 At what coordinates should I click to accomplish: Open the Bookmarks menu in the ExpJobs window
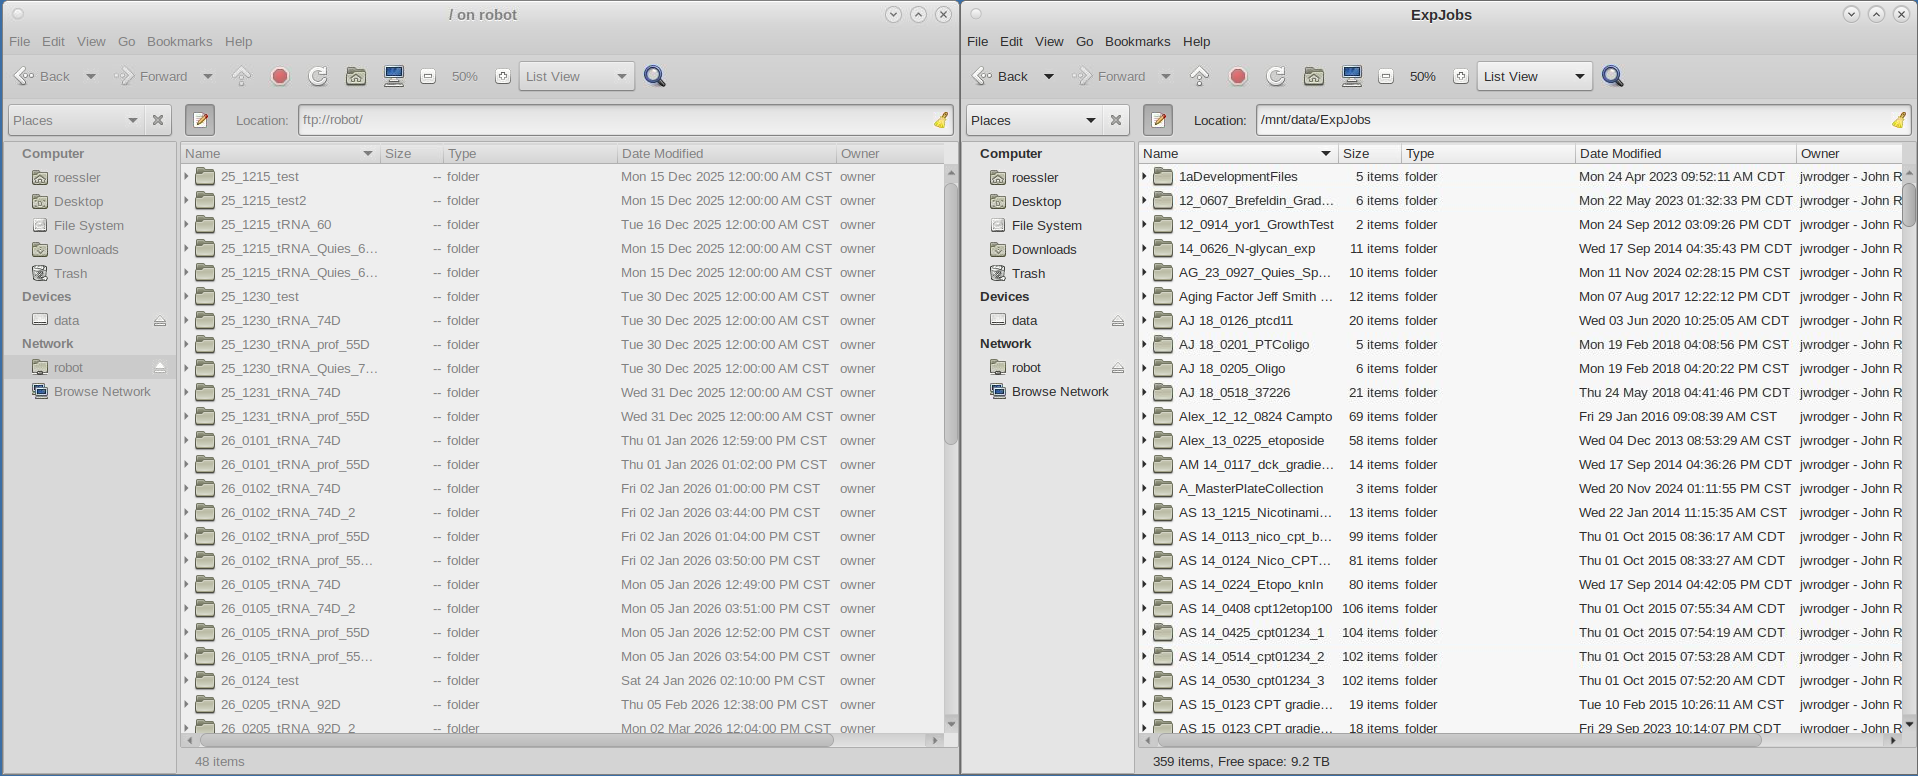coord(1137,41)
